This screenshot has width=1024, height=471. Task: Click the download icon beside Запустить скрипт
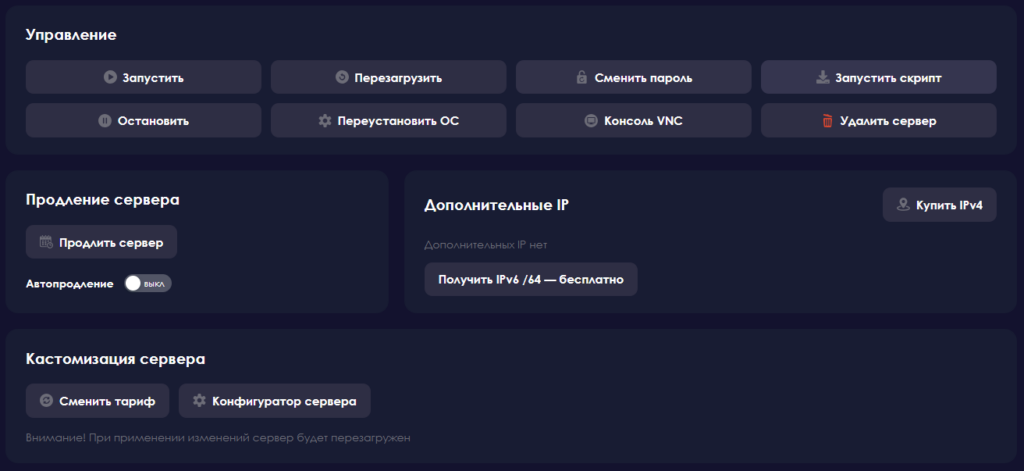click(823, 78)
